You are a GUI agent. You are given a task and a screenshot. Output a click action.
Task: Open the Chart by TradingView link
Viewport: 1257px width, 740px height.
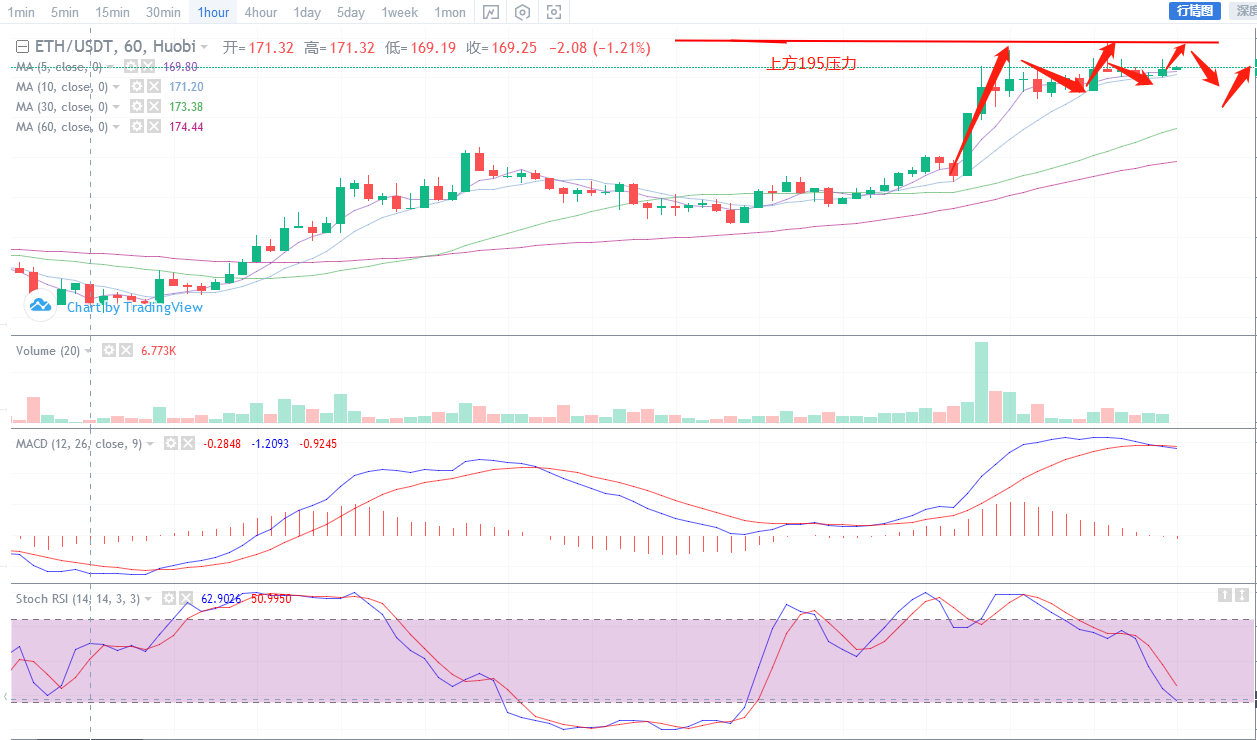[134, 307]
